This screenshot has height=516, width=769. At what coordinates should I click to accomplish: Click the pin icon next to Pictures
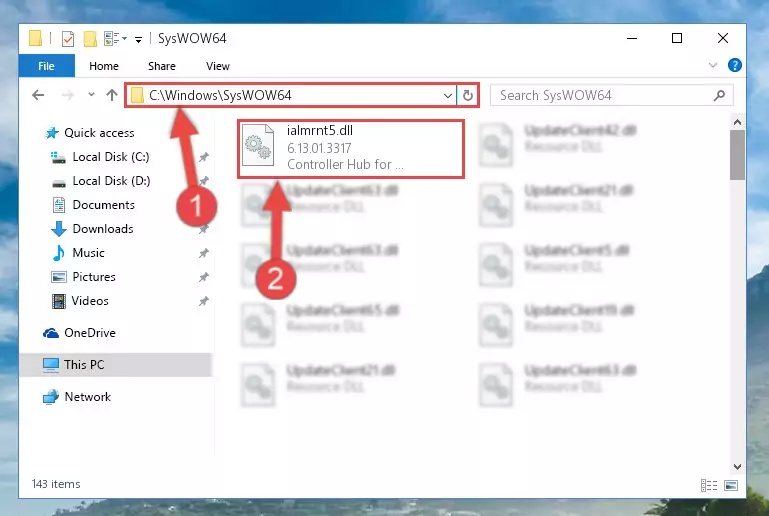click(x=204, y=277)
